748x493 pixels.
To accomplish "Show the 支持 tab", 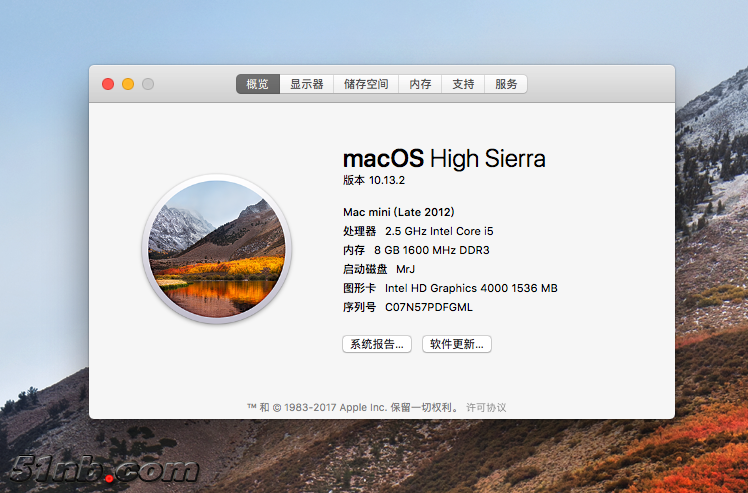I will pos(463,85).
